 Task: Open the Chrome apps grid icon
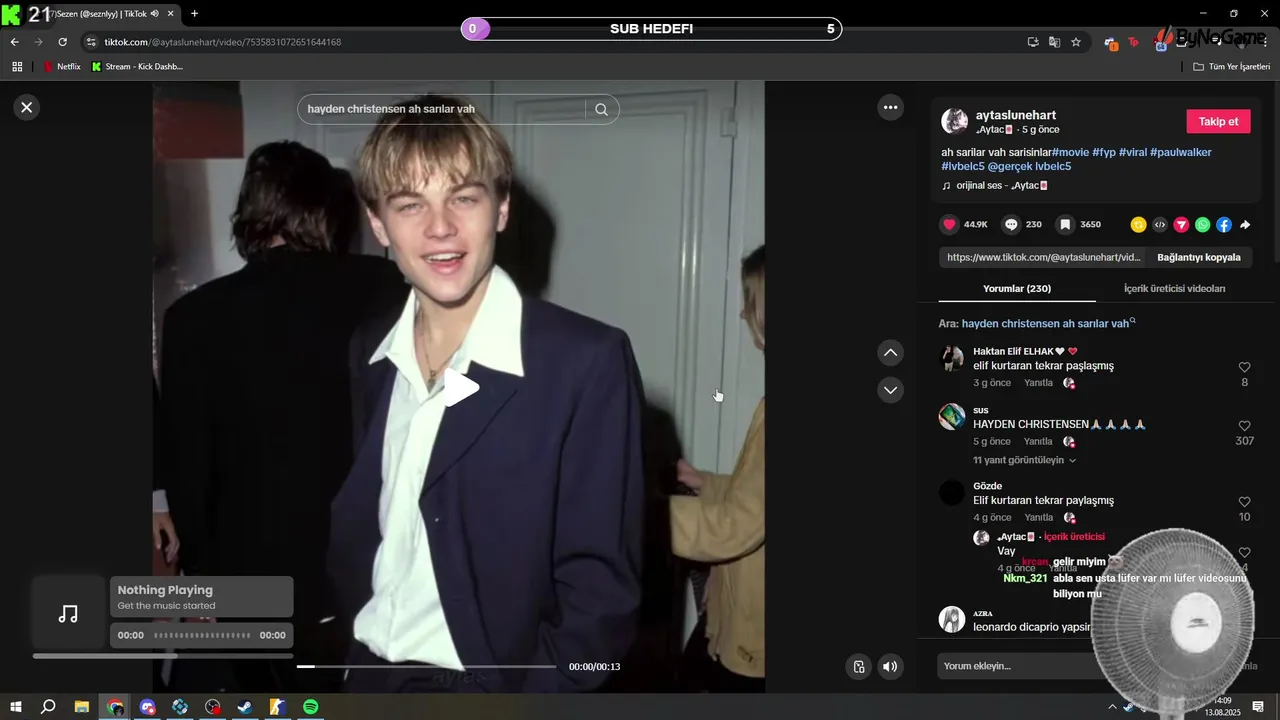pyautogui.click(x=16, y=66)
